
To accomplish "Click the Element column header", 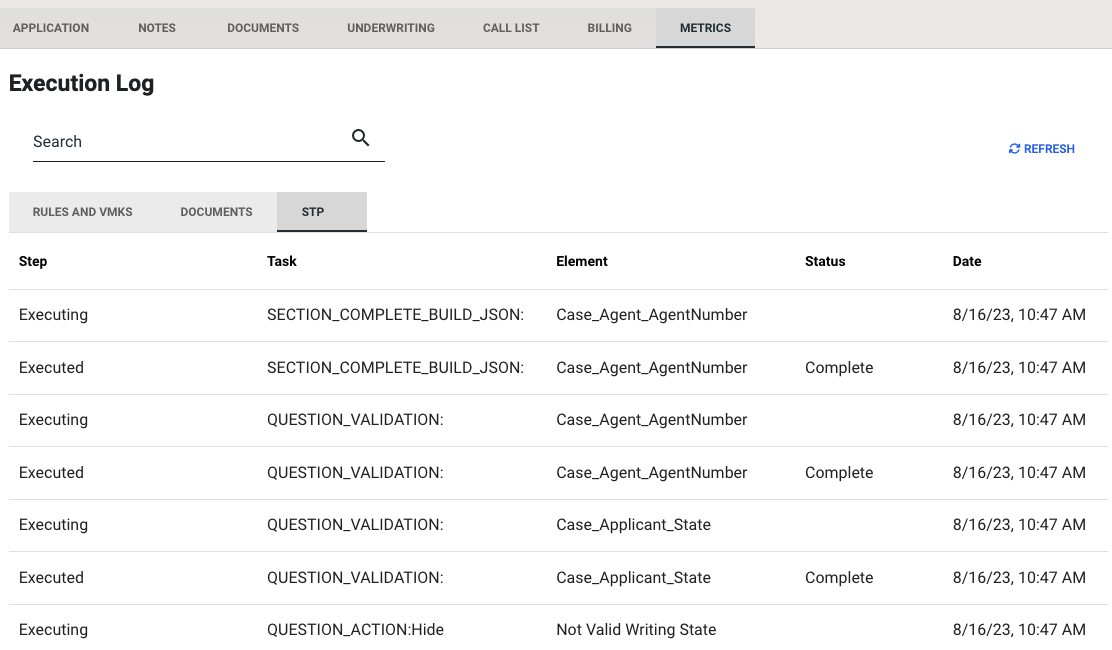I will (x=582, y=261).
